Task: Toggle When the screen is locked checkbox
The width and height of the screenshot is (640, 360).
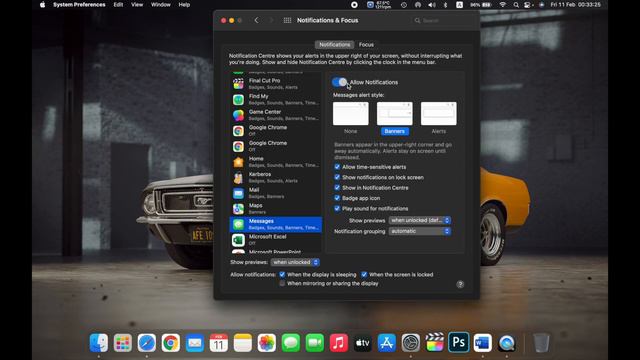Action: click(364, 274)
